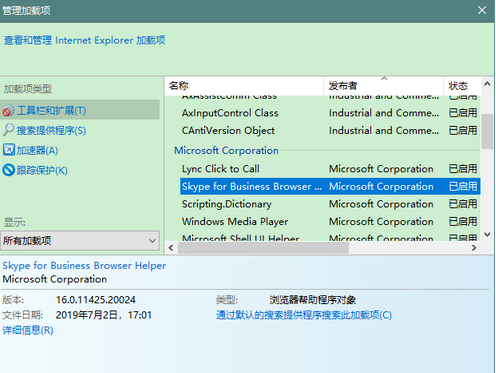Close the 管理加载项 dialog

click(x=482, y=11)
